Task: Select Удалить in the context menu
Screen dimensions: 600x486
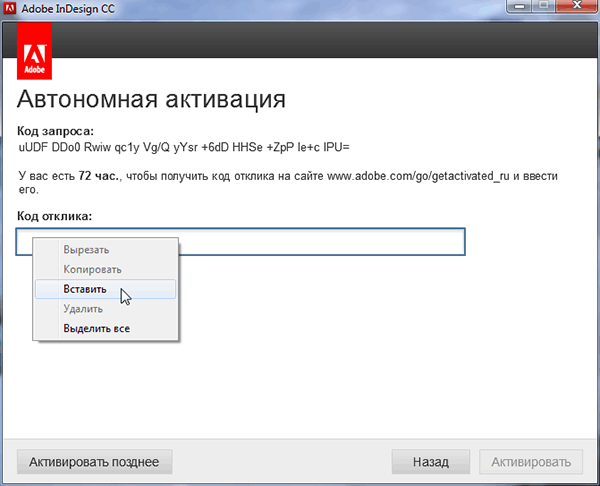Action: pos(105,309)
